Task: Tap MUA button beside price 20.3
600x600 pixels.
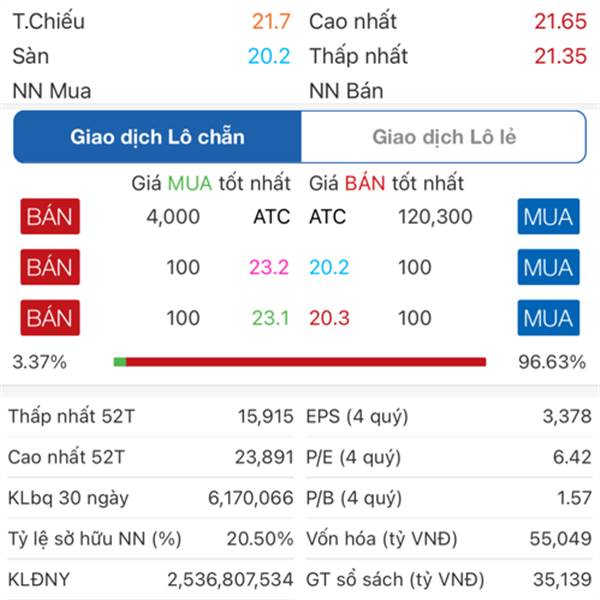Action: tap(548, 318)
